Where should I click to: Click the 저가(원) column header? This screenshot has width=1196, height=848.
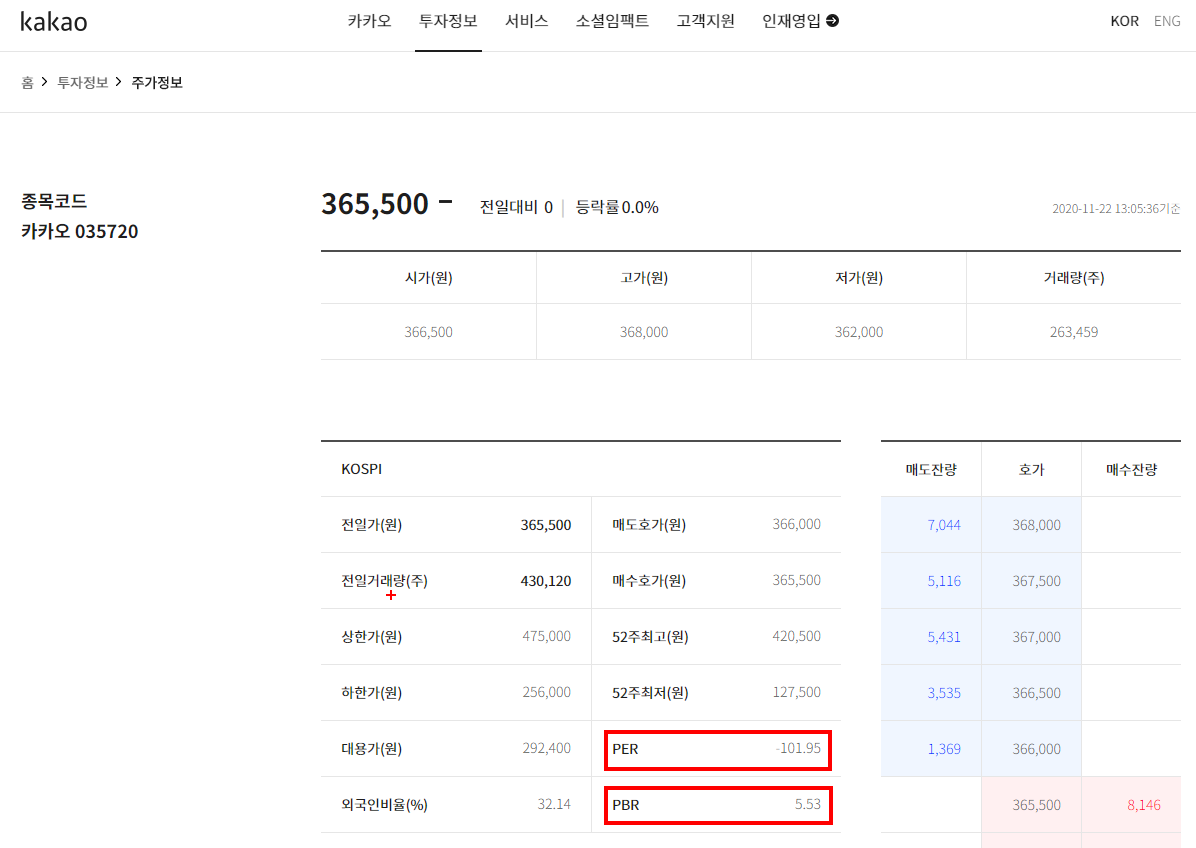(x=859, y=278)
